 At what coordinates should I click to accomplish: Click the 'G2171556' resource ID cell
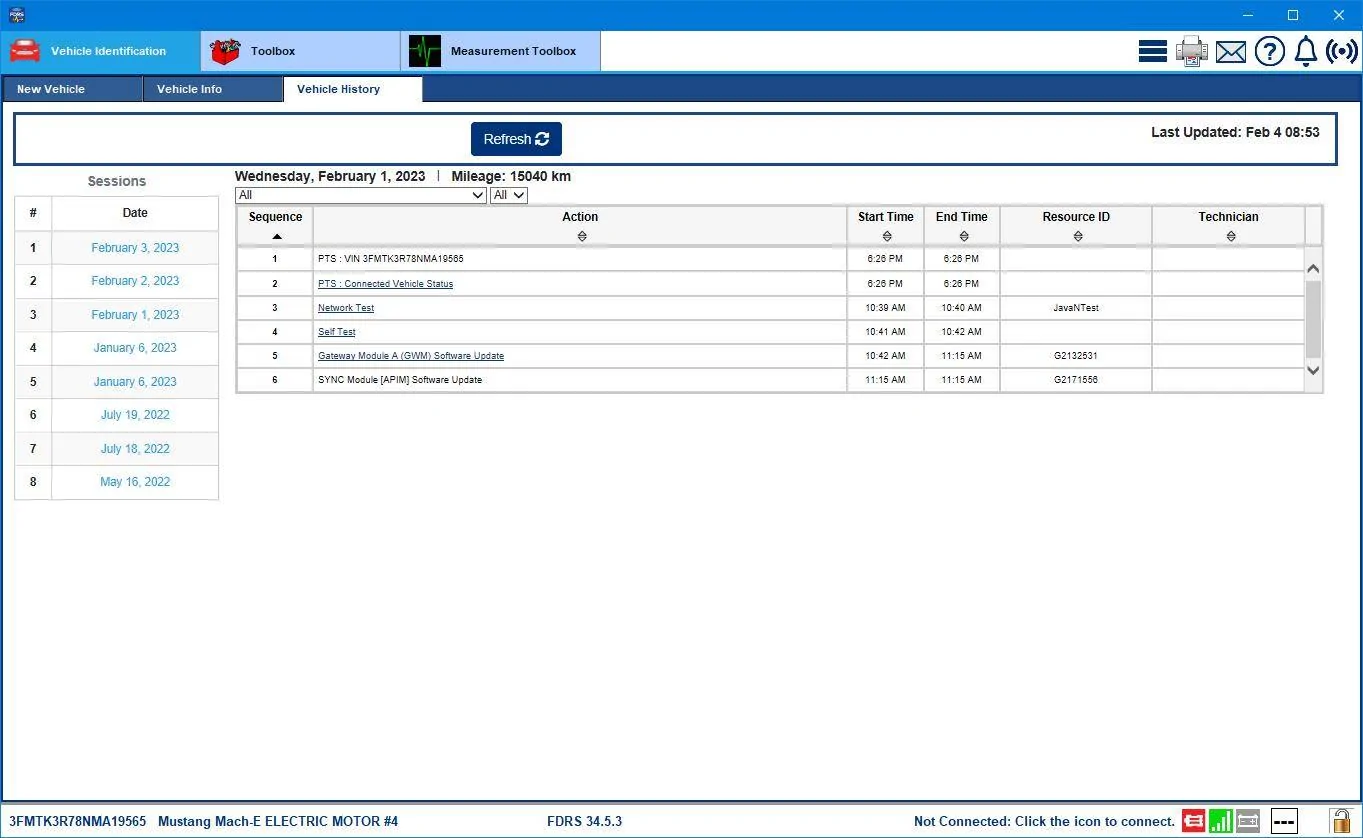1076,380
